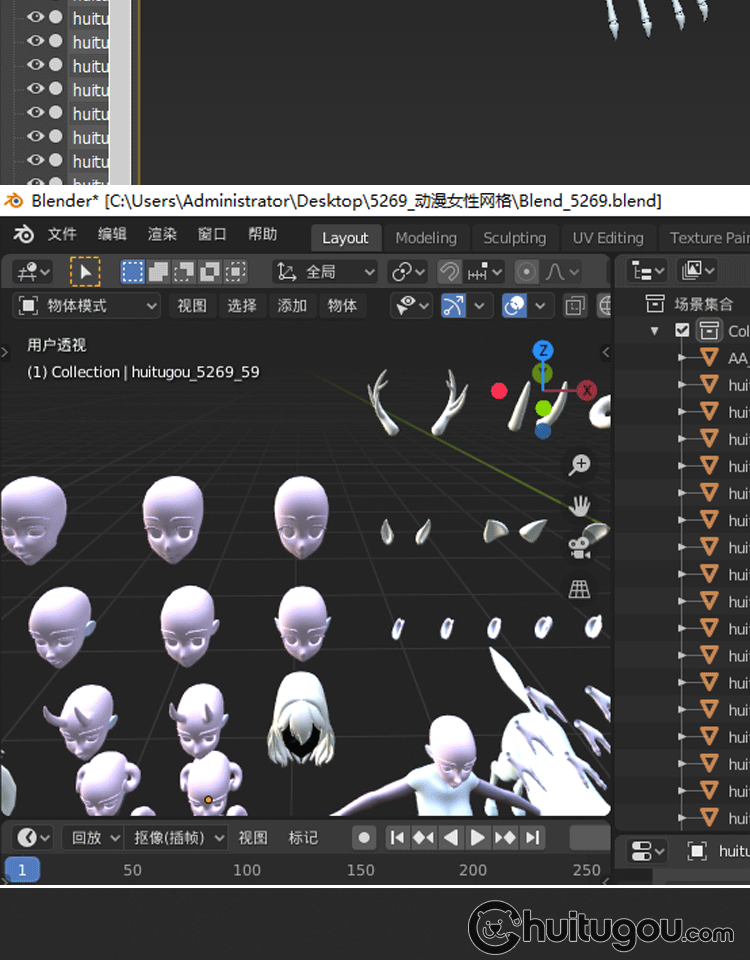
Task: Click the 添加 (Add) menu button
Action: tap(292, 306)
